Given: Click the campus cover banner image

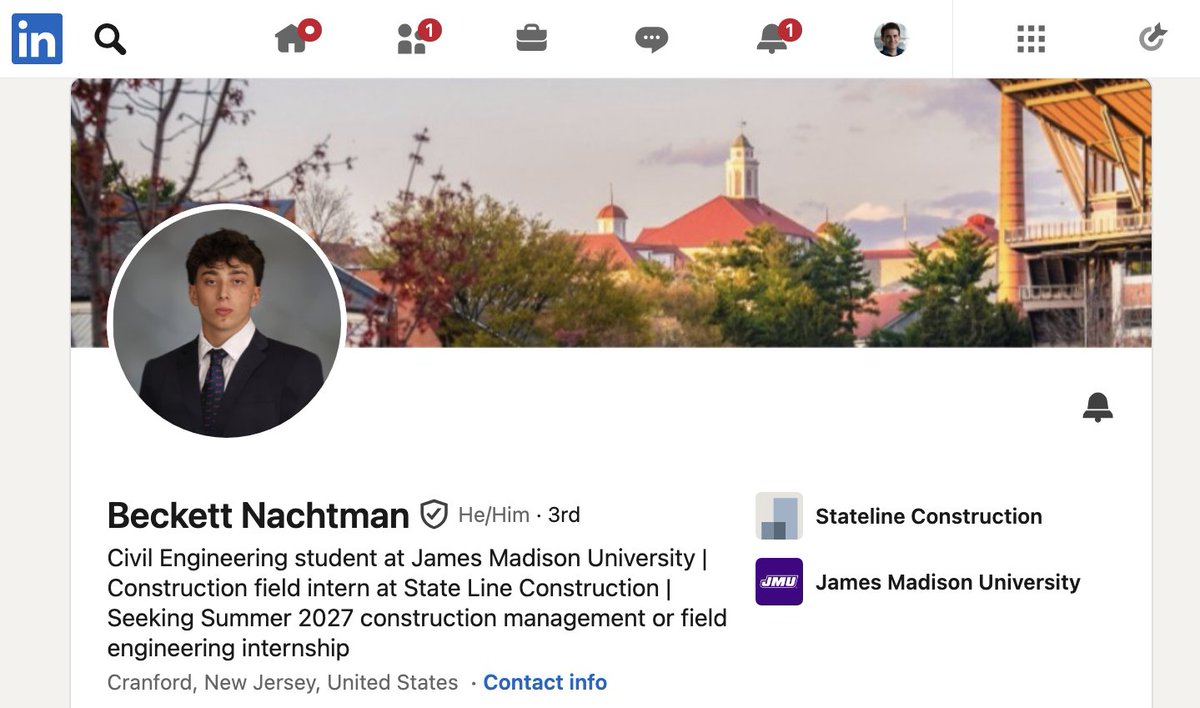Looking at the screenshot, I should click(611, 213).
